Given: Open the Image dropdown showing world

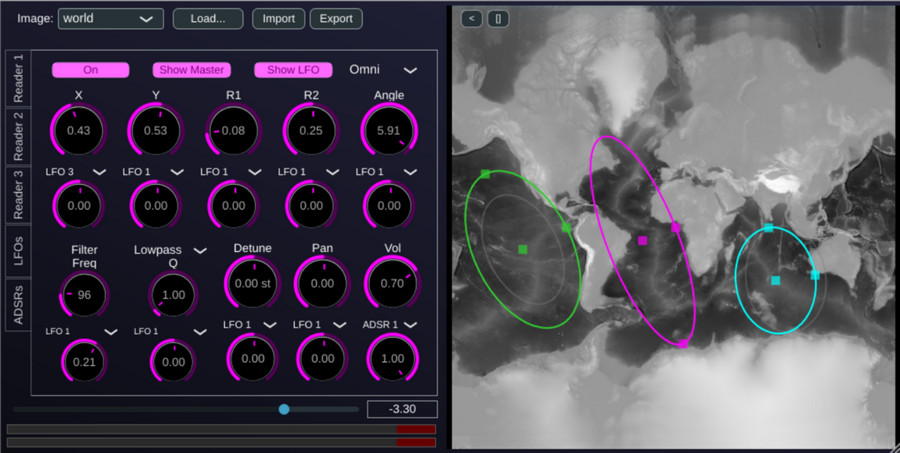Looking at the screenshot, I should pos(110,18).
